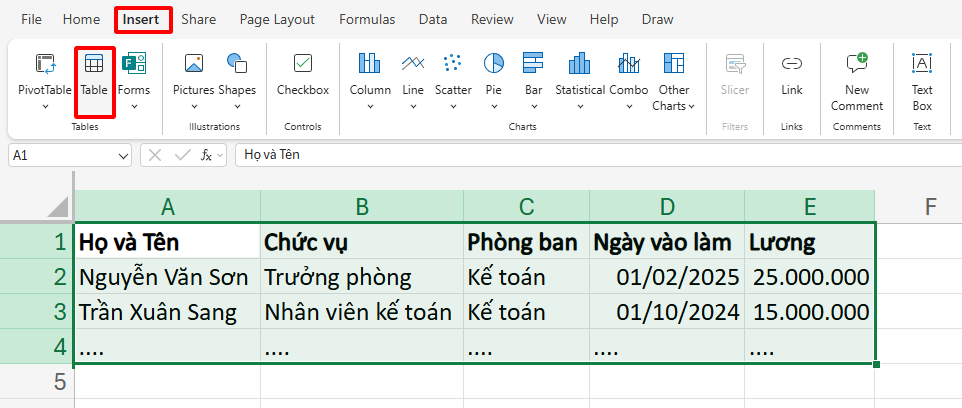Click the Pictures icon
The image size is (962, 408).
coord(194,64)
